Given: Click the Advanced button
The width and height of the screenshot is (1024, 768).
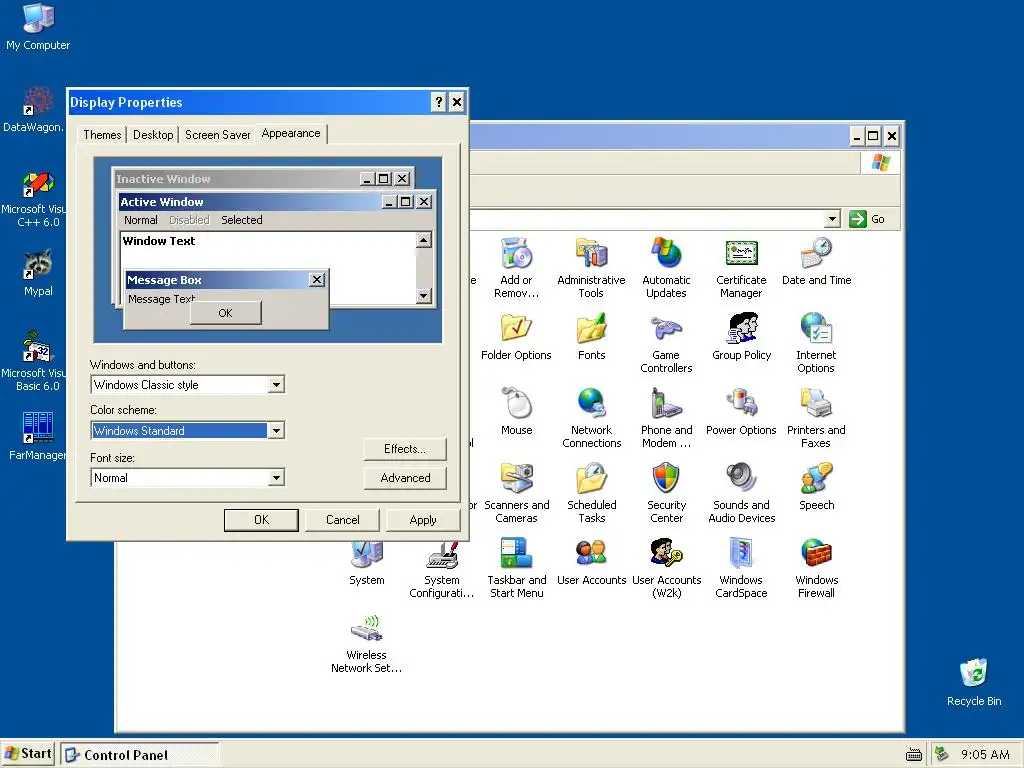Looking at the screenshot, I should [405, 478].
